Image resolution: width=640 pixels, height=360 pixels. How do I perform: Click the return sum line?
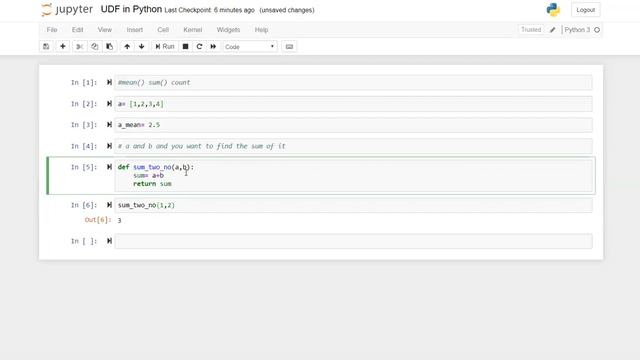pos(152,184)
